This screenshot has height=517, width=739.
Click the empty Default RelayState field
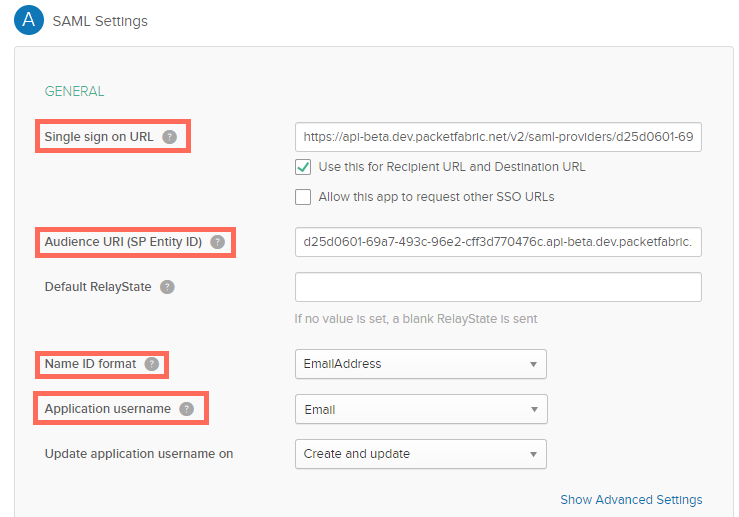click(x=498, y=287)
